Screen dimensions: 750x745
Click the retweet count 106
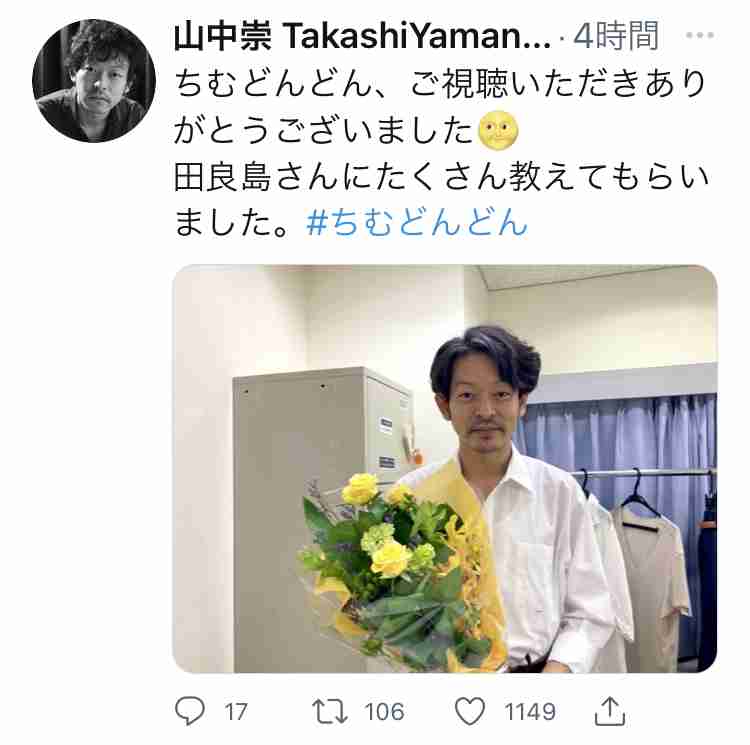(384, 712)
